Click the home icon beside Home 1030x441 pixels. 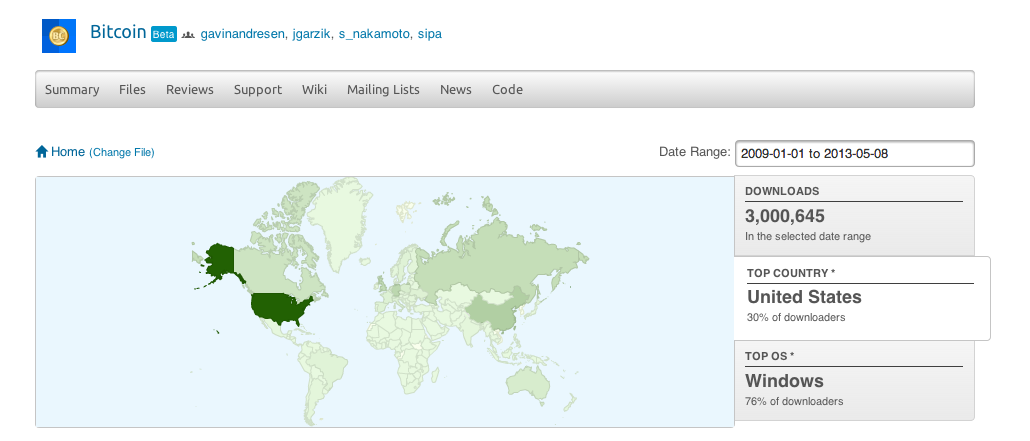click(42, 152)
